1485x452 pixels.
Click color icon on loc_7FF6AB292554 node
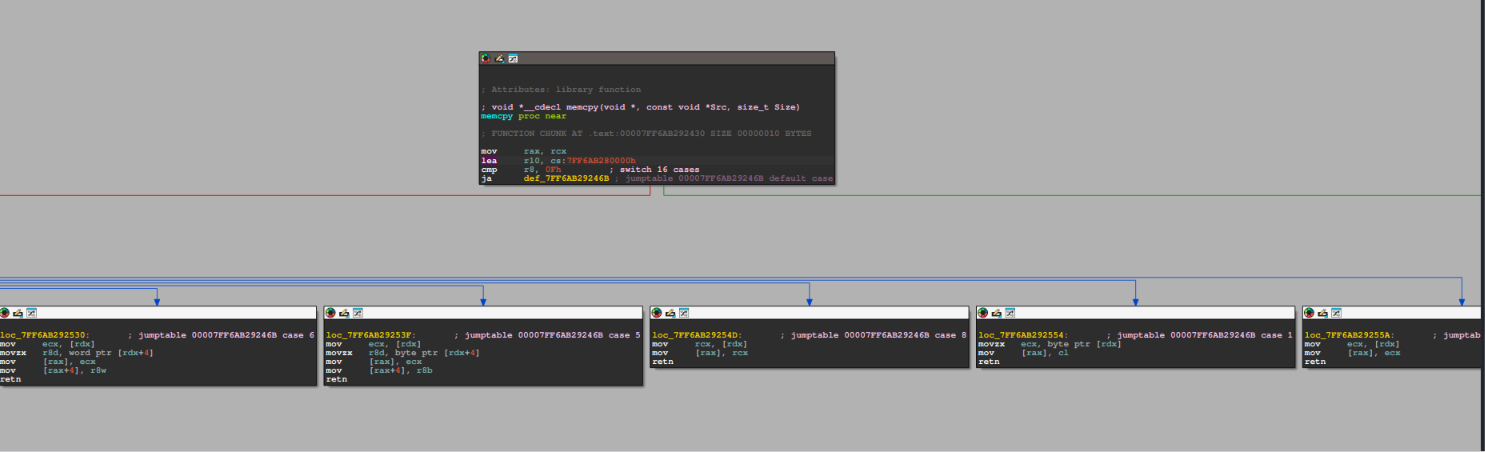click(x=983, y=313)
